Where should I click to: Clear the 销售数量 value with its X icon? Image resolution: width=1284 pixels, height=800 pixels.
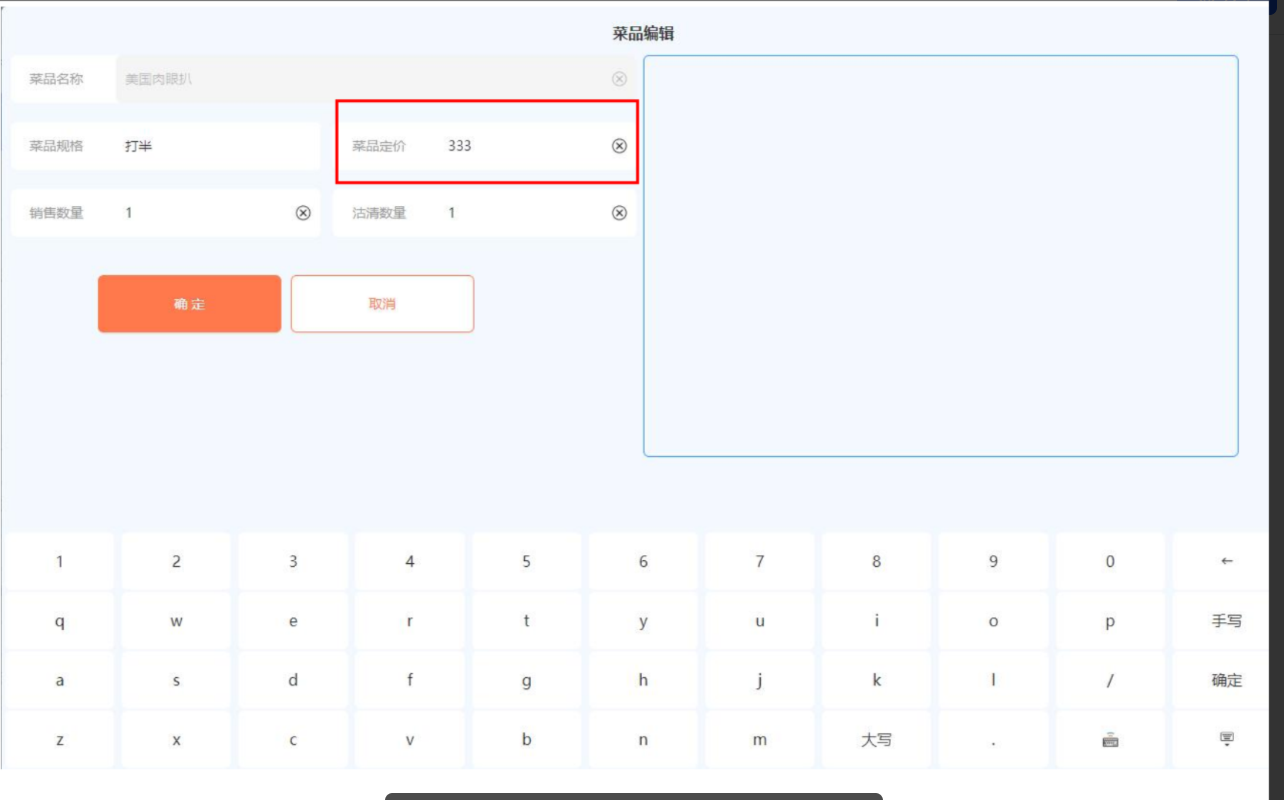[303, 213]
